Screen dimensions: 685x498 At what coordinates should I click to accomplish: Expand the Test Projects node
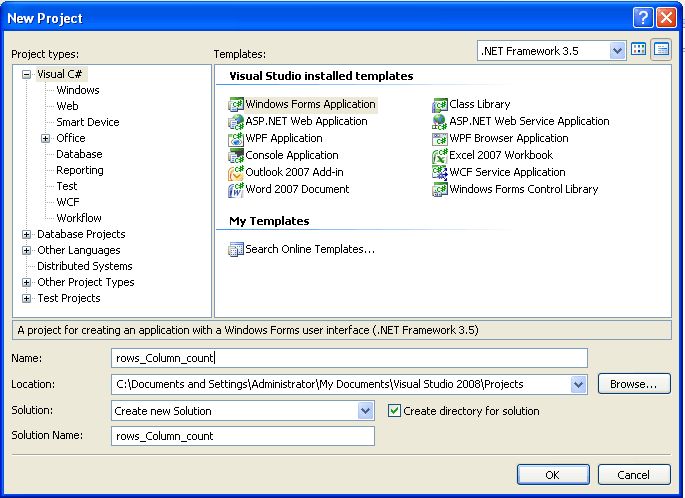[x=27, y=298]
